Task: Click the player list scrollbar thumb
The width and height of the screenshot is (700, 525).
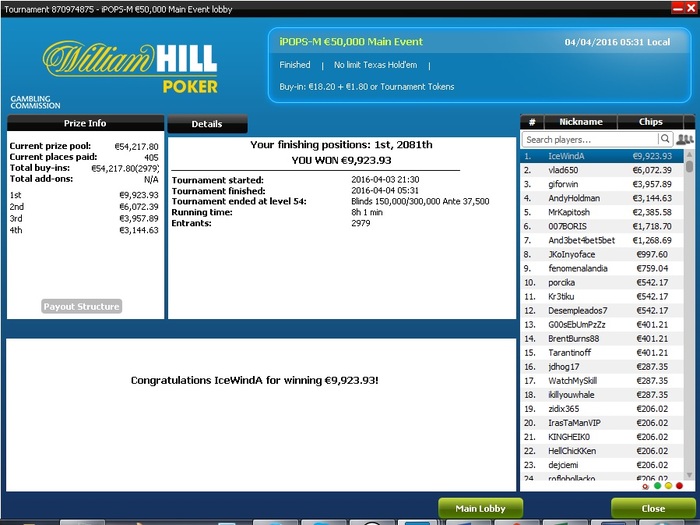Action: [x=689, y=166]
